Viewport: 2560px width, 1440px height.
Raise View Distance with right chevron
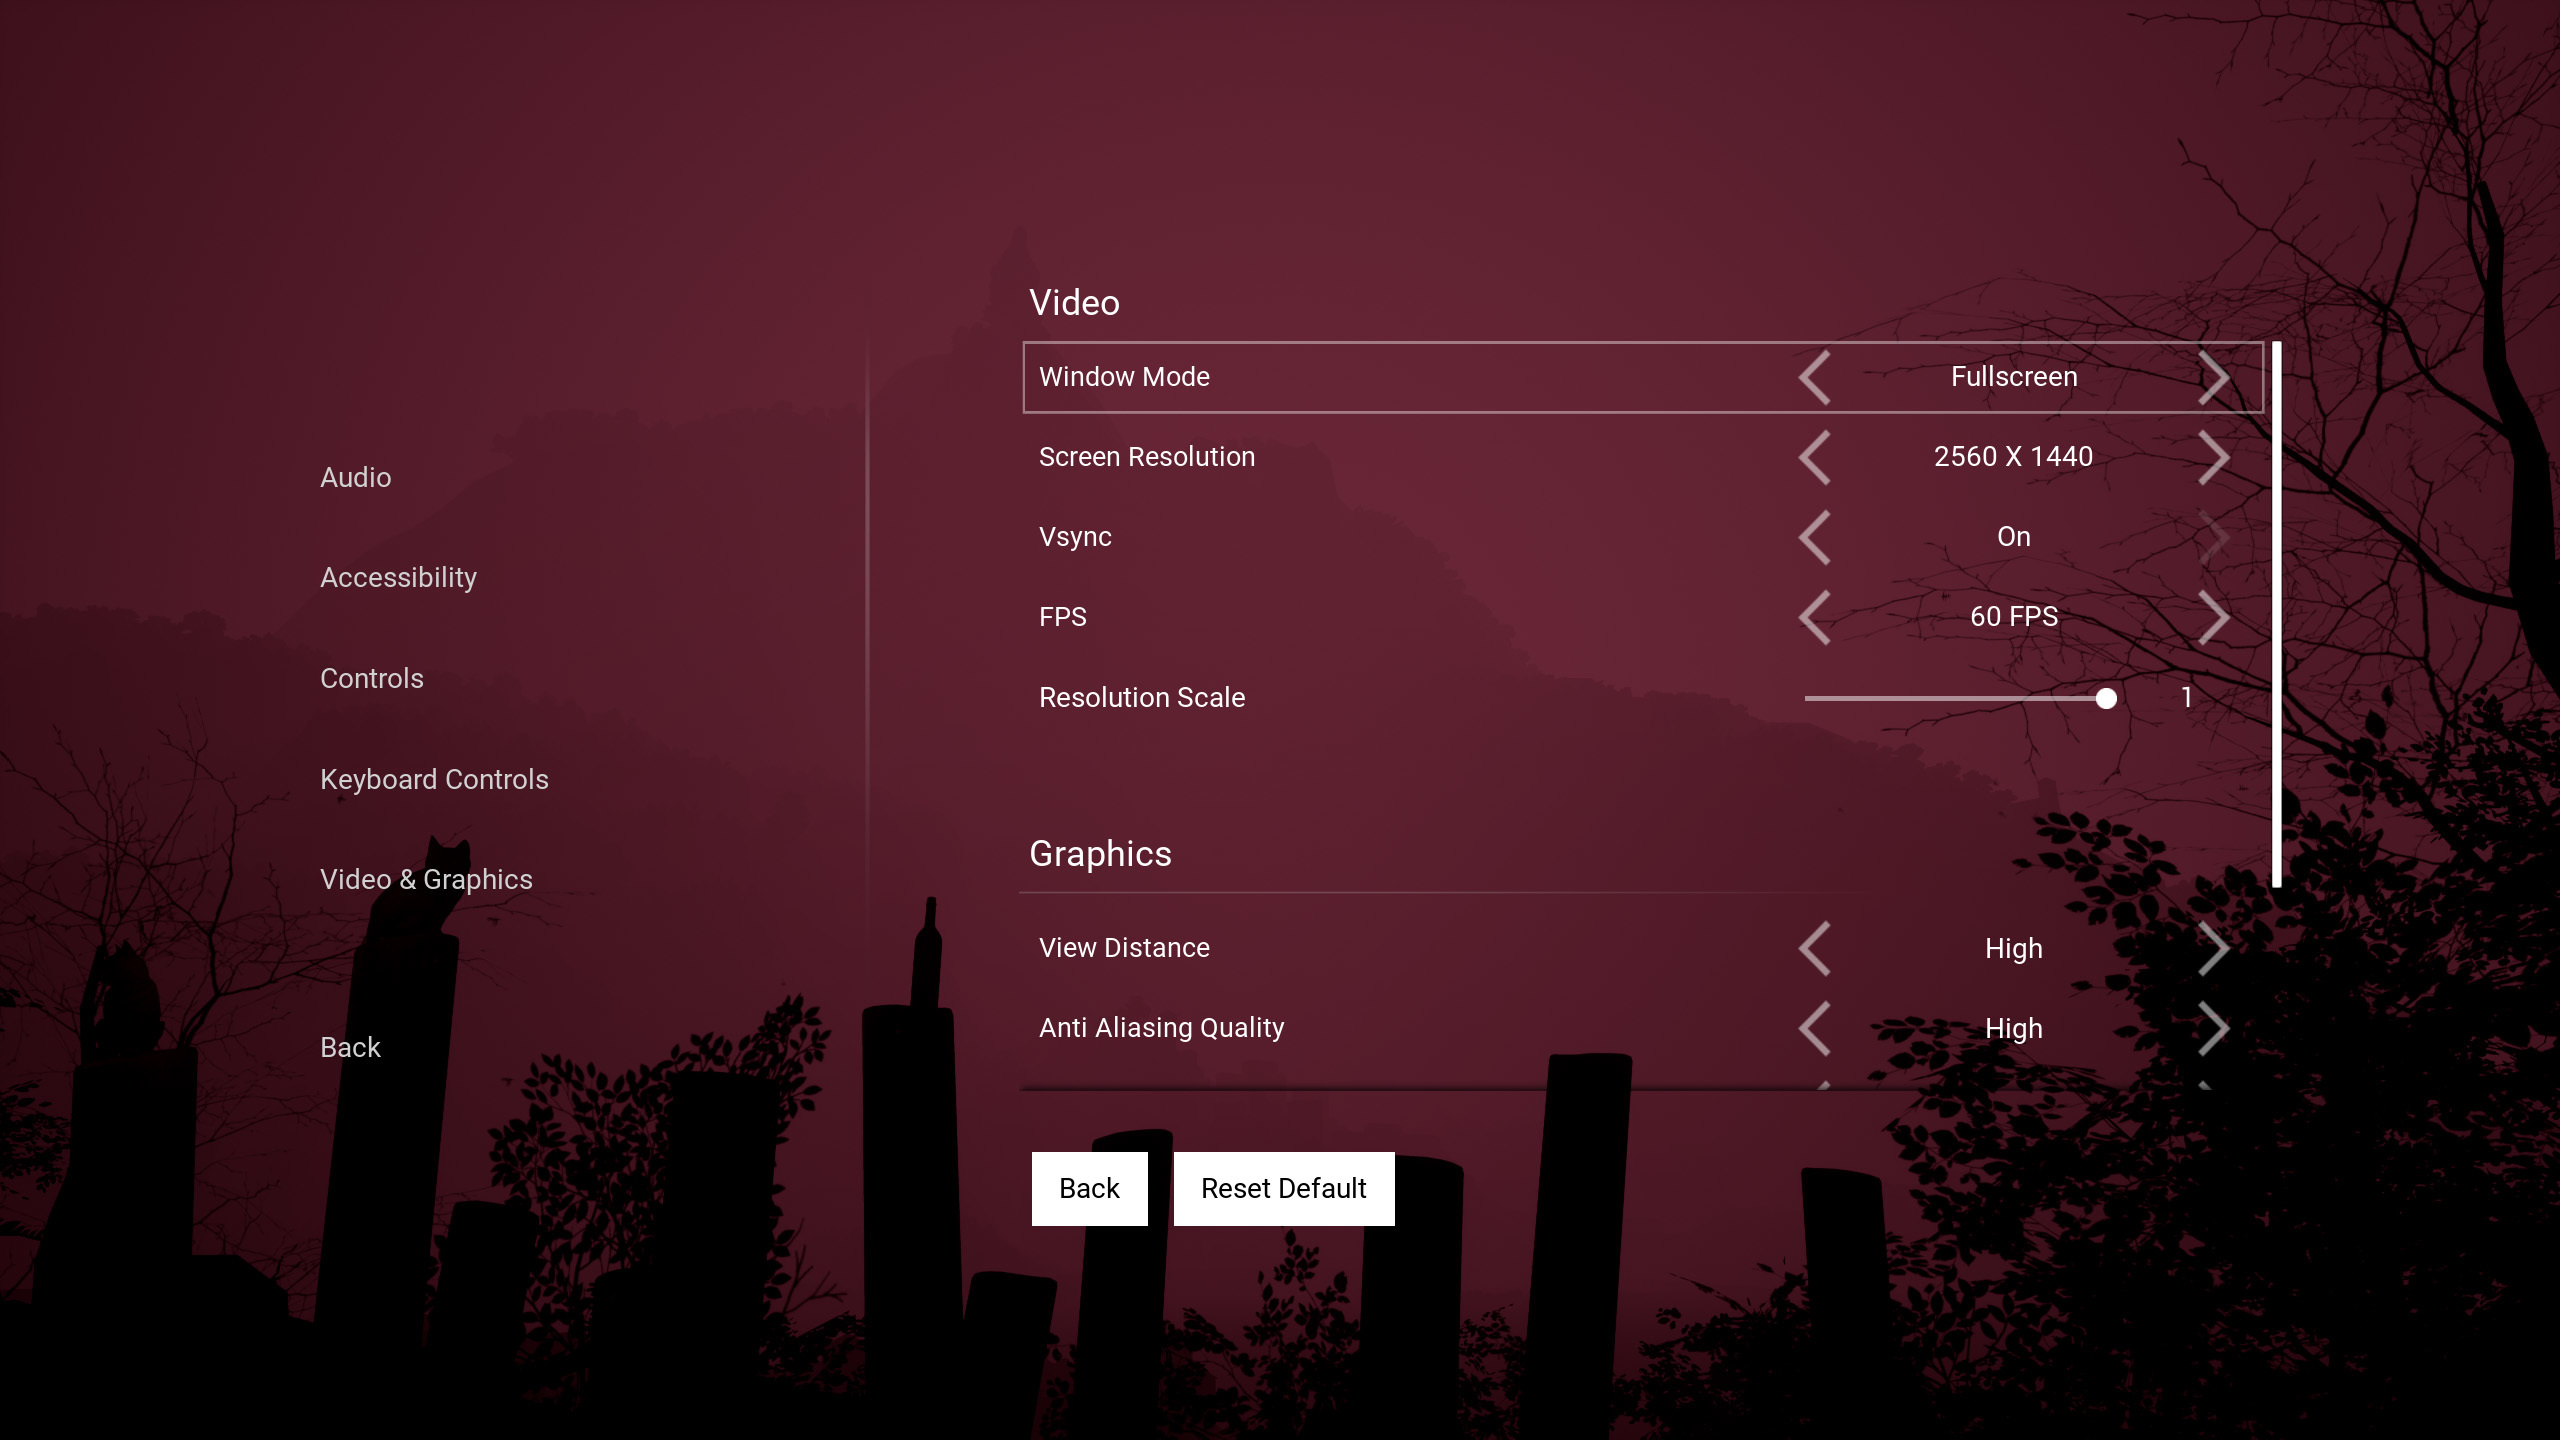[2214, 948]
